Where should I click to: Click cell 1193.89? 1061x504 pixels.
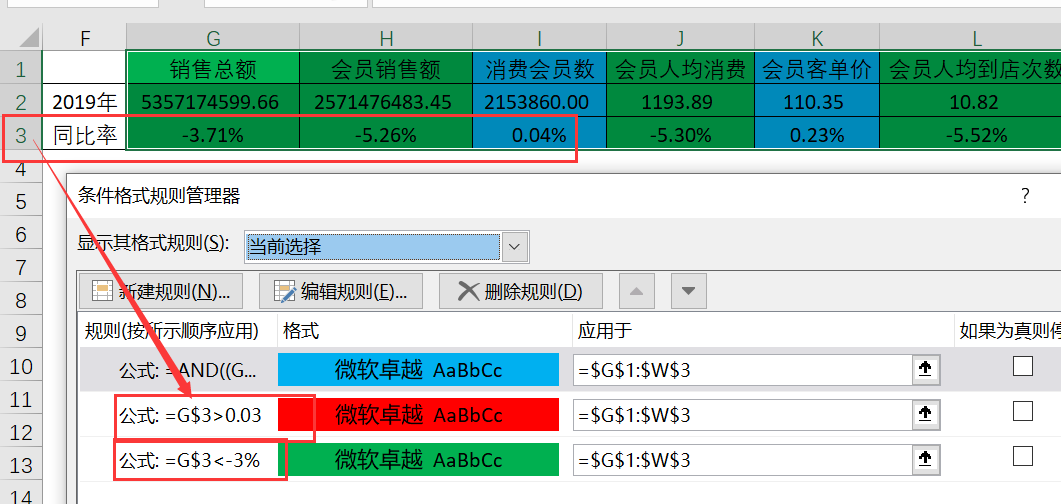click(x=680, y=102)
